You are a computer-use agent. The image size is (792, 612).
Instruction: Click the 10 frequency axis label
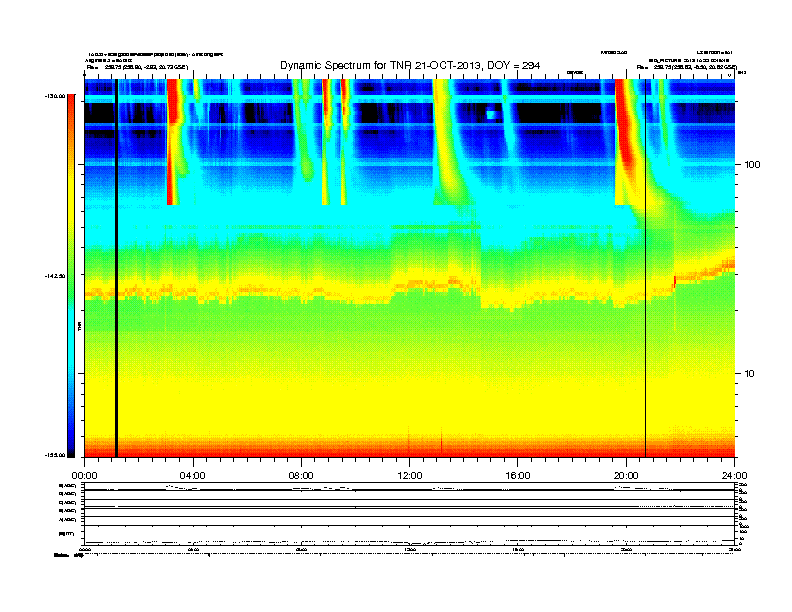(750, 374)
